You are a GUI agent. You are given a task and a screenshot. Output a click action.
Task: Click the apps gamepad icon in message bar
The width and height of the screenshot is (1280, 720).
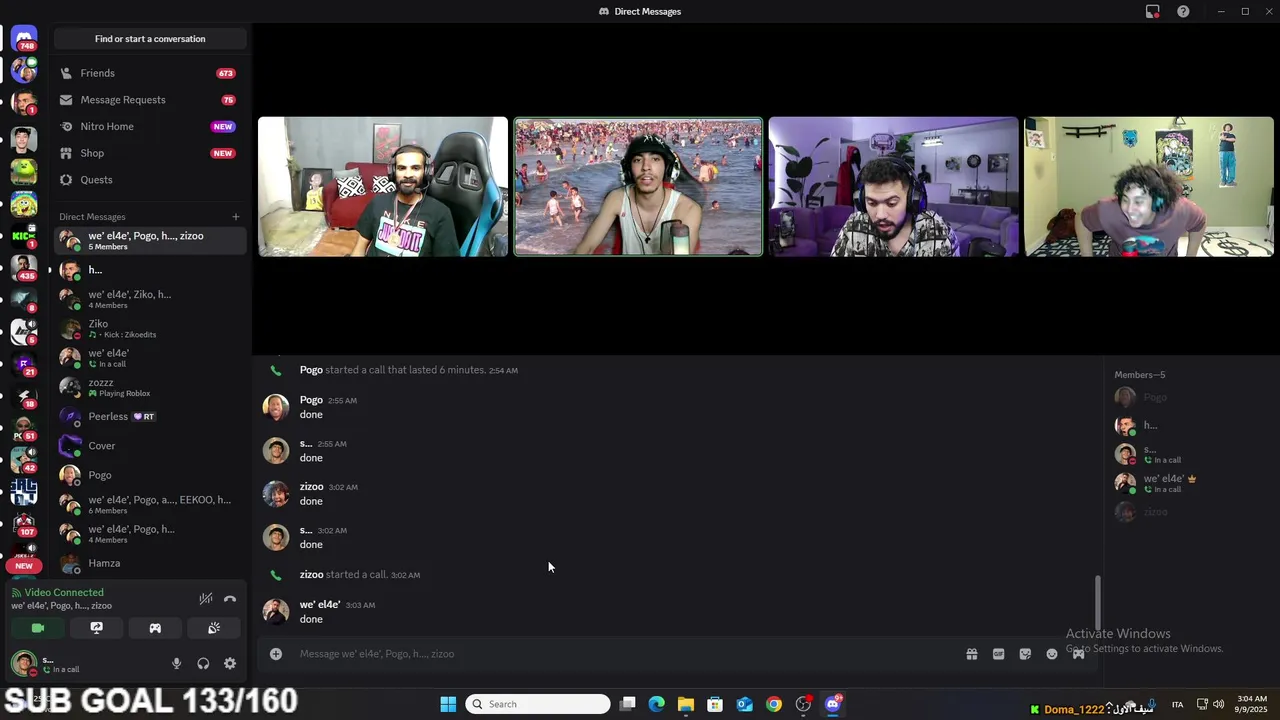pyautogui.click(x=1078, y=654)
